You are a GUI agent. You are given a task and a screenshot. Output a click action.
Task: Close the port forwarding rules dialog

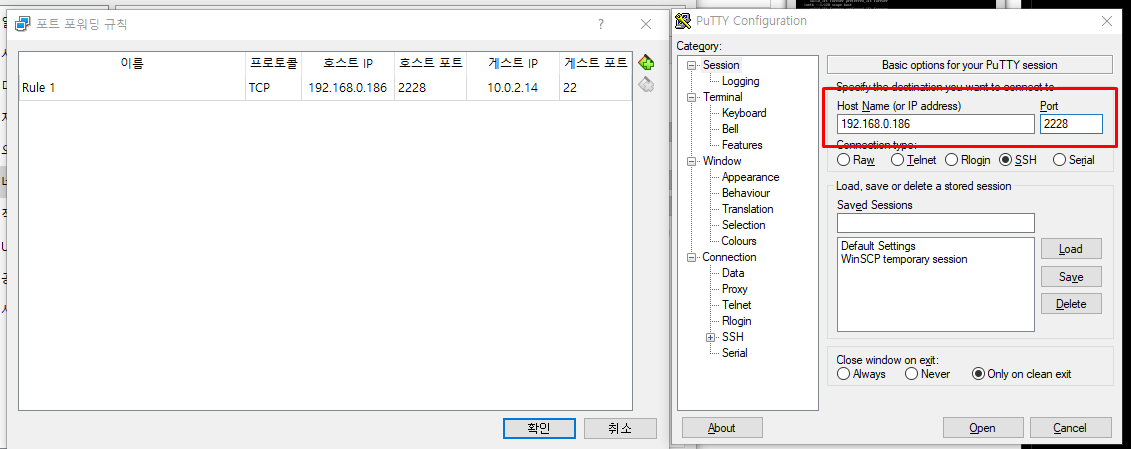[x=646, y=25]
